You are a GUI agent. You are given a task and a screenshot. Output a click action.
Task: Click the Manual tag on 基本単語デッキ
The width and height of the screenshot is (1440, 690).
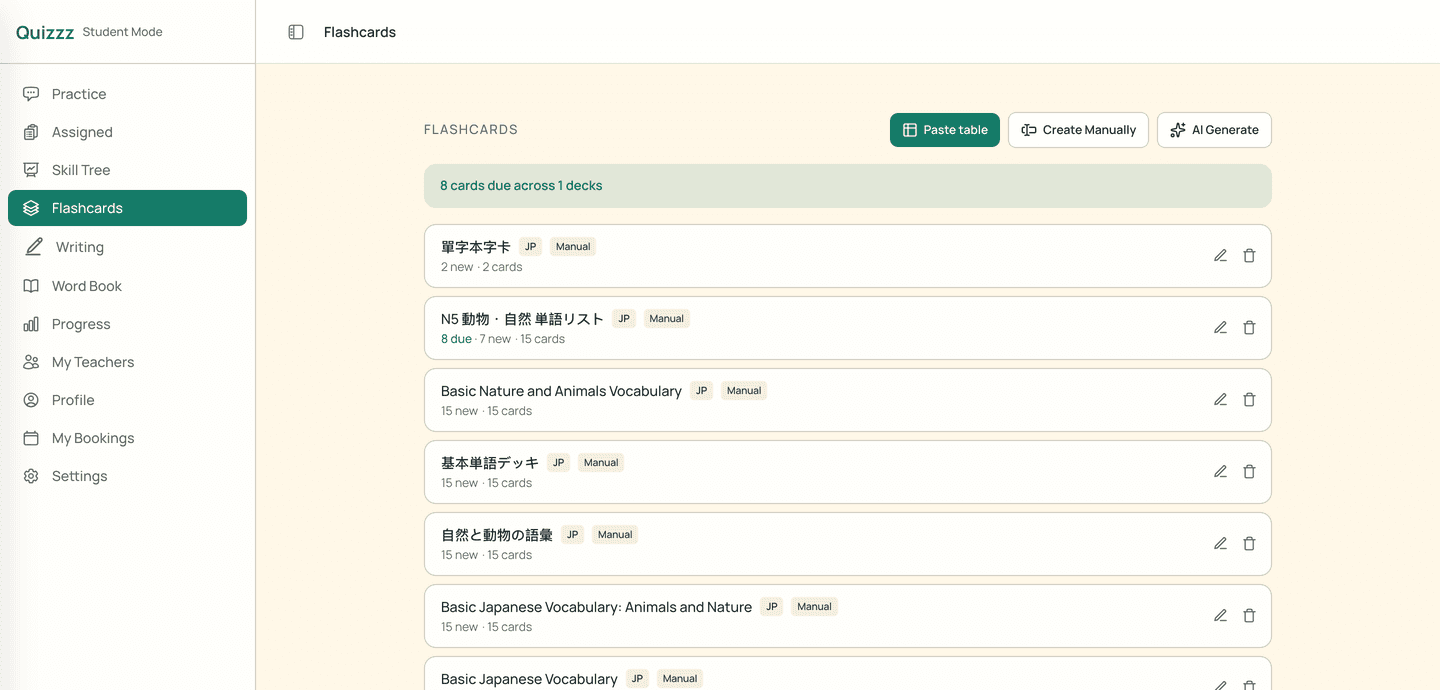tap(601, 463)
